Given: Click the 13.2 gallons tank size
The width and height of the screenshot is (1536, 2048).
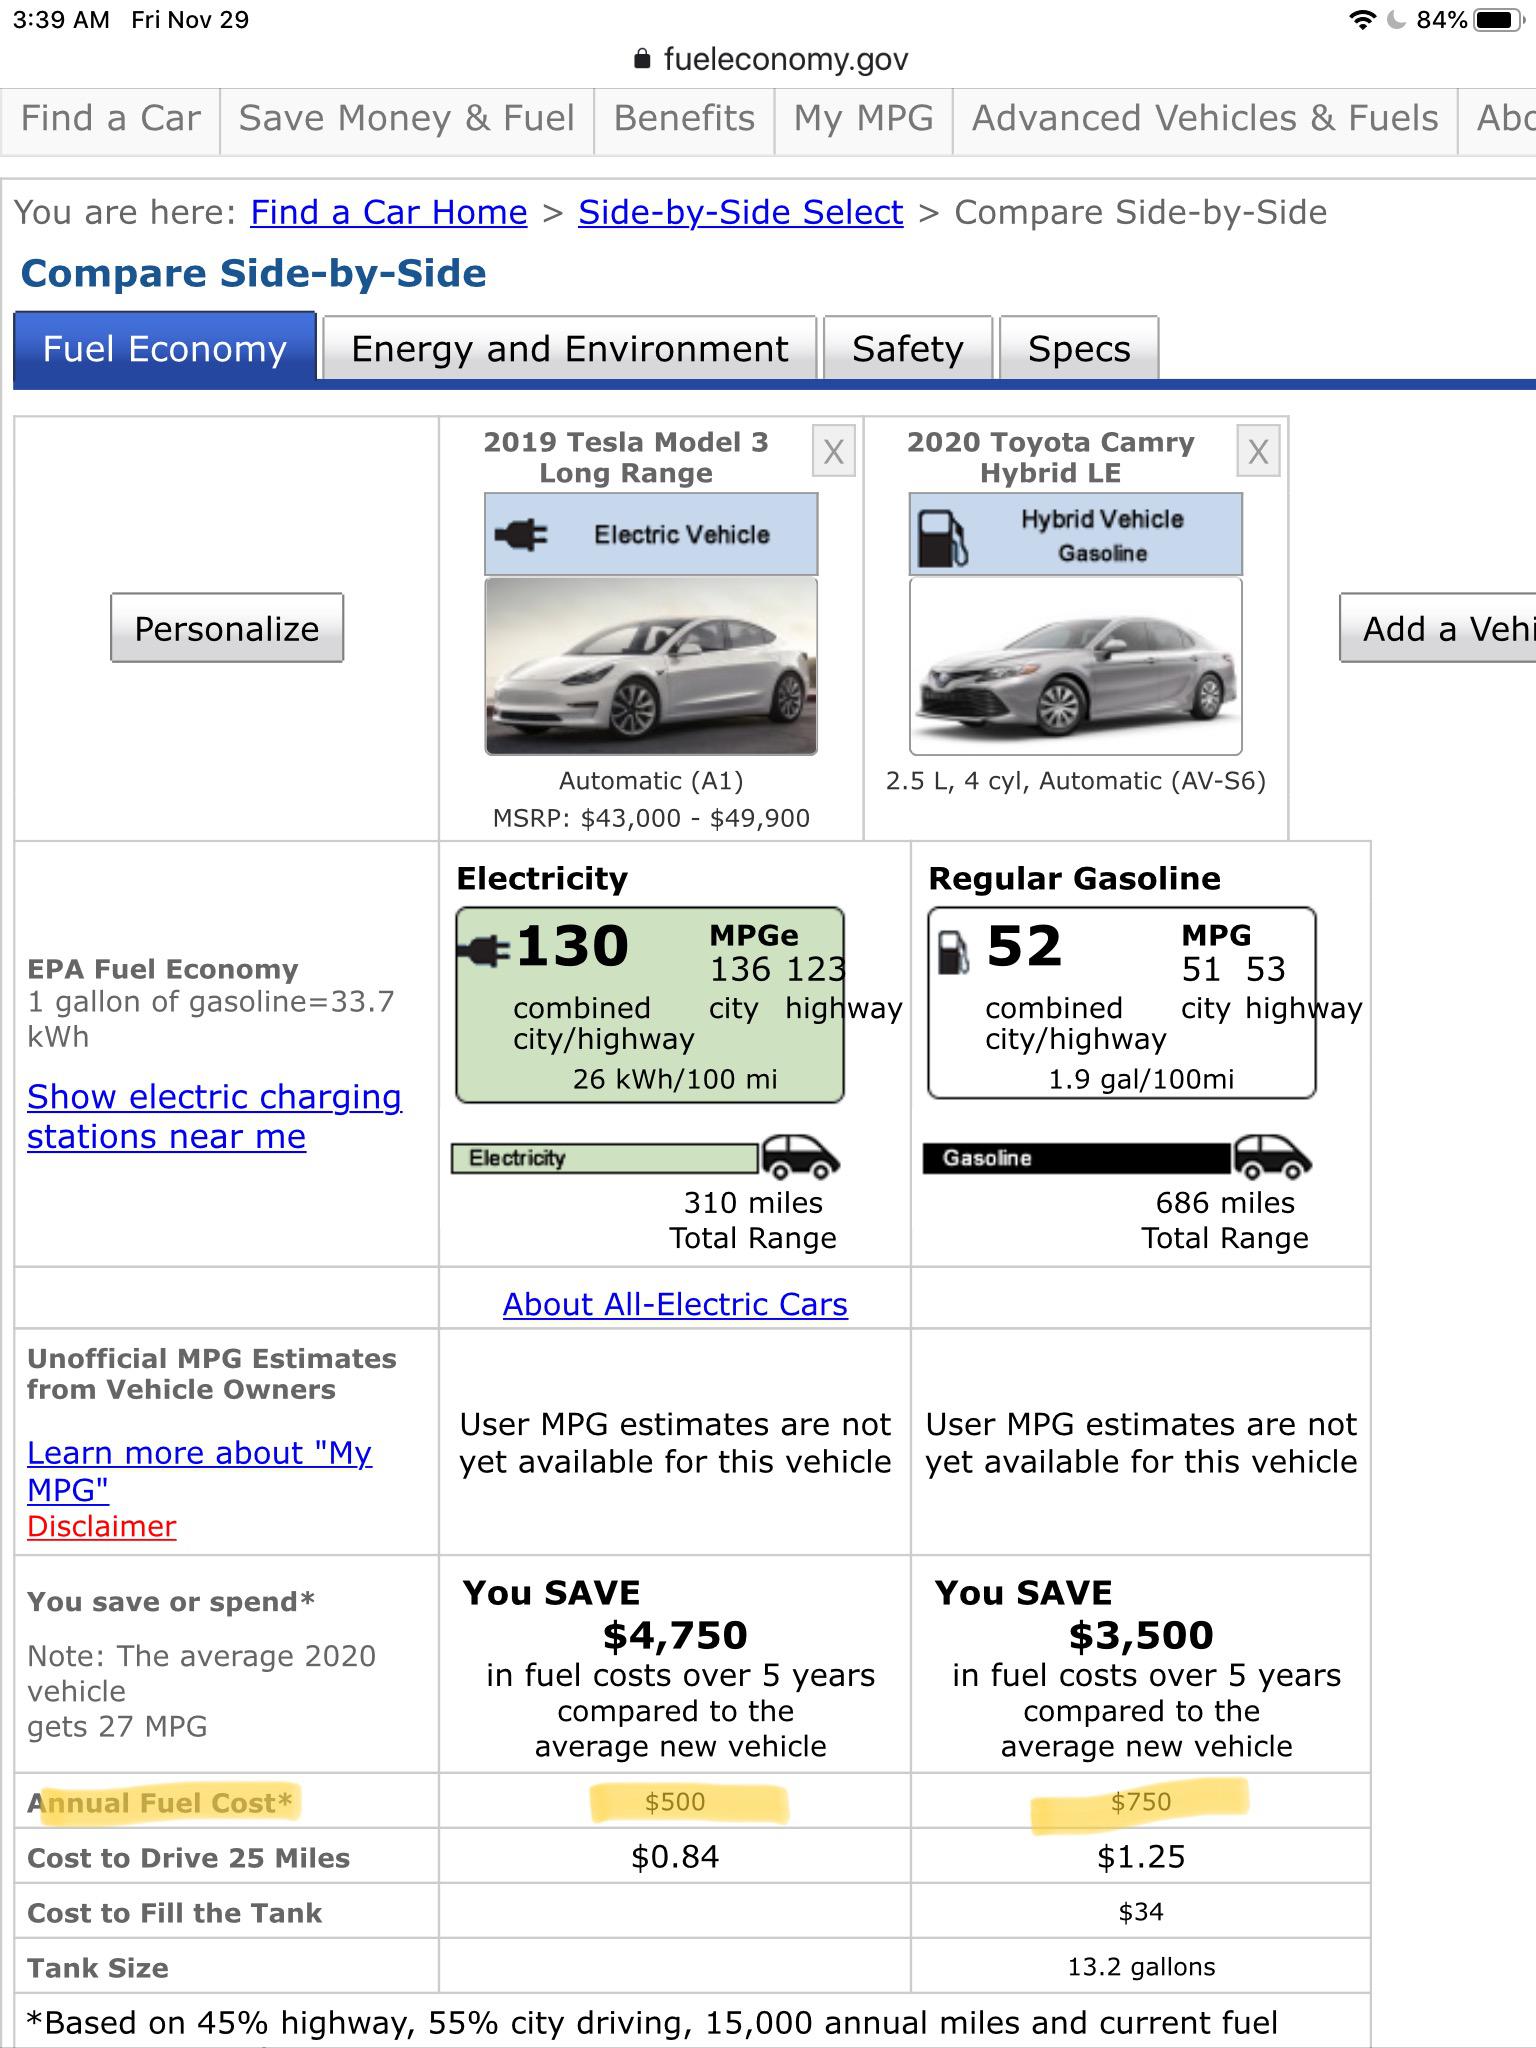Looking at the screenshot, I should [1141, 1967].
